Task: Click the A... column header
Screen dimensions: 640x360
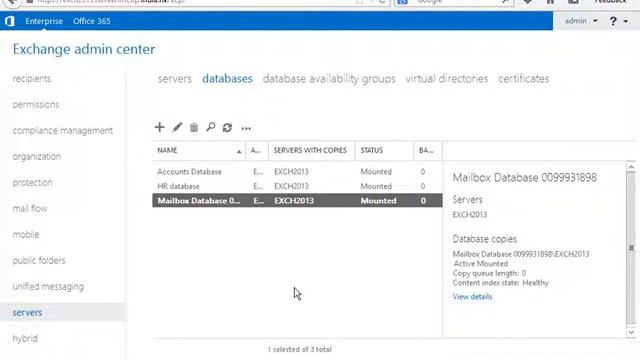Action: tap(257, 151)
